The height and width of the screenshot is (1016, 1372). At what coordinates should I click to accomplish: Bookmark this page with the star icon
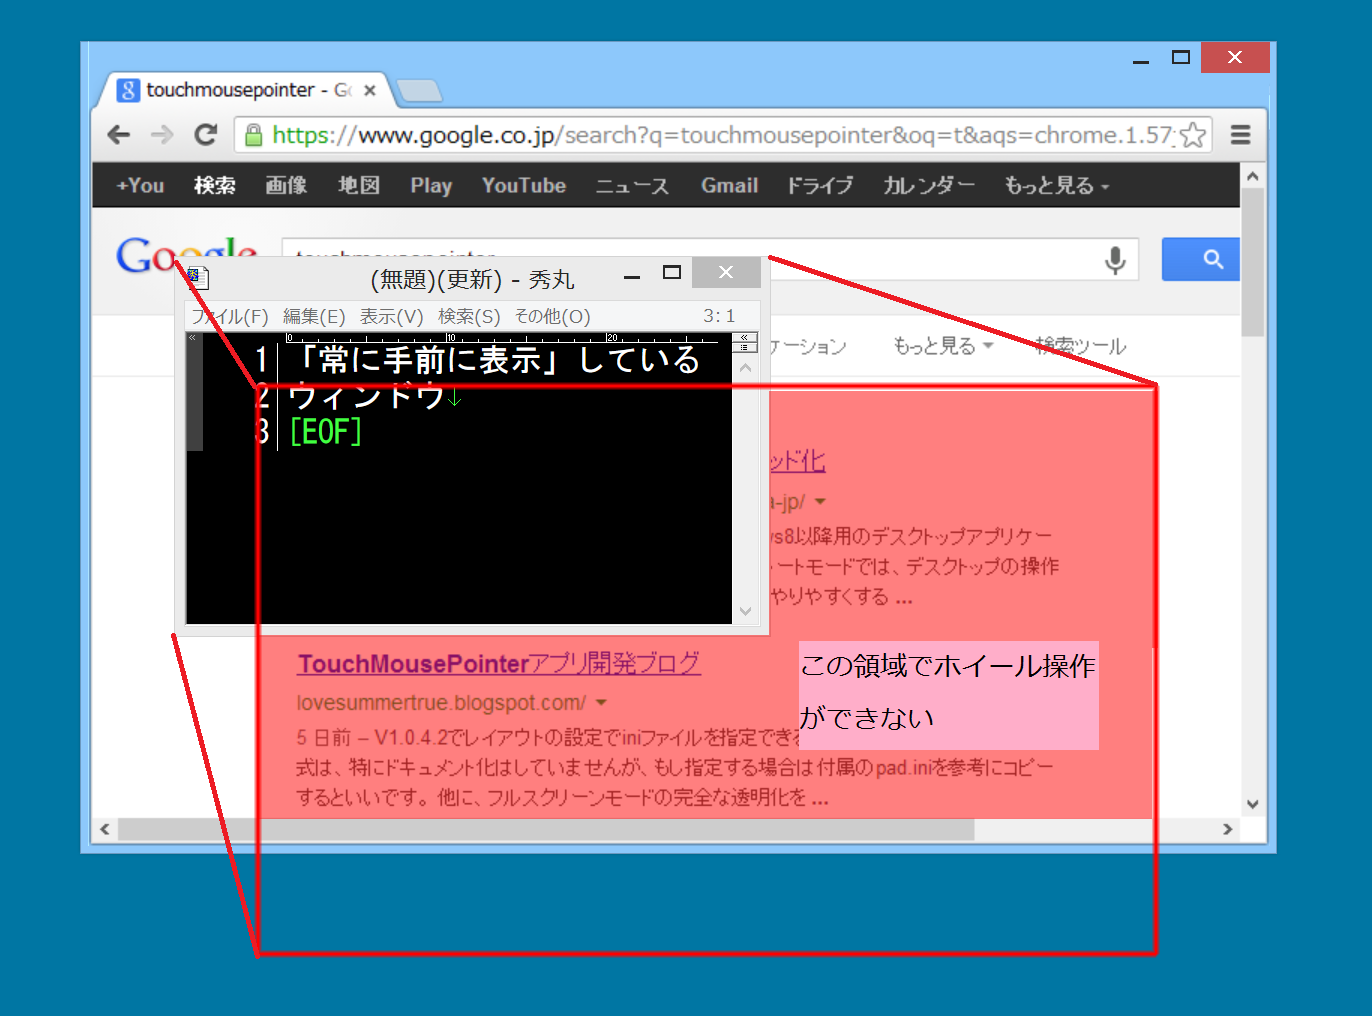point(1192,135)
